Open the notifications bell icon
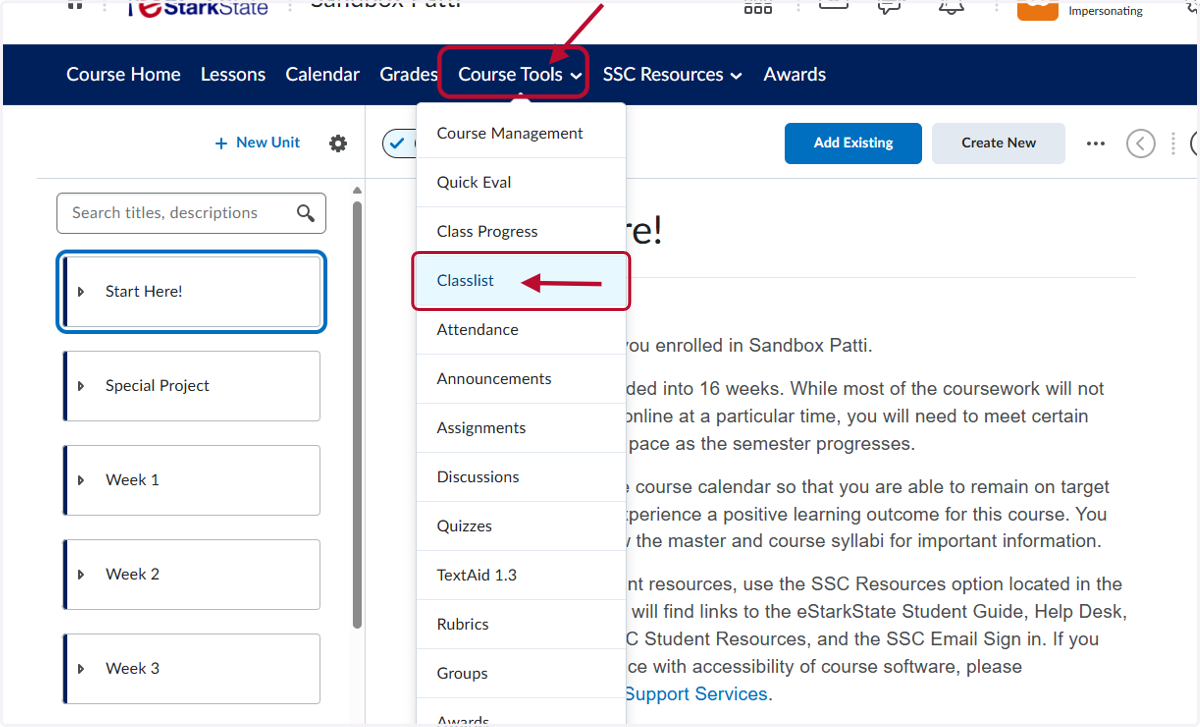1200x727 pixels. point(950,8)
